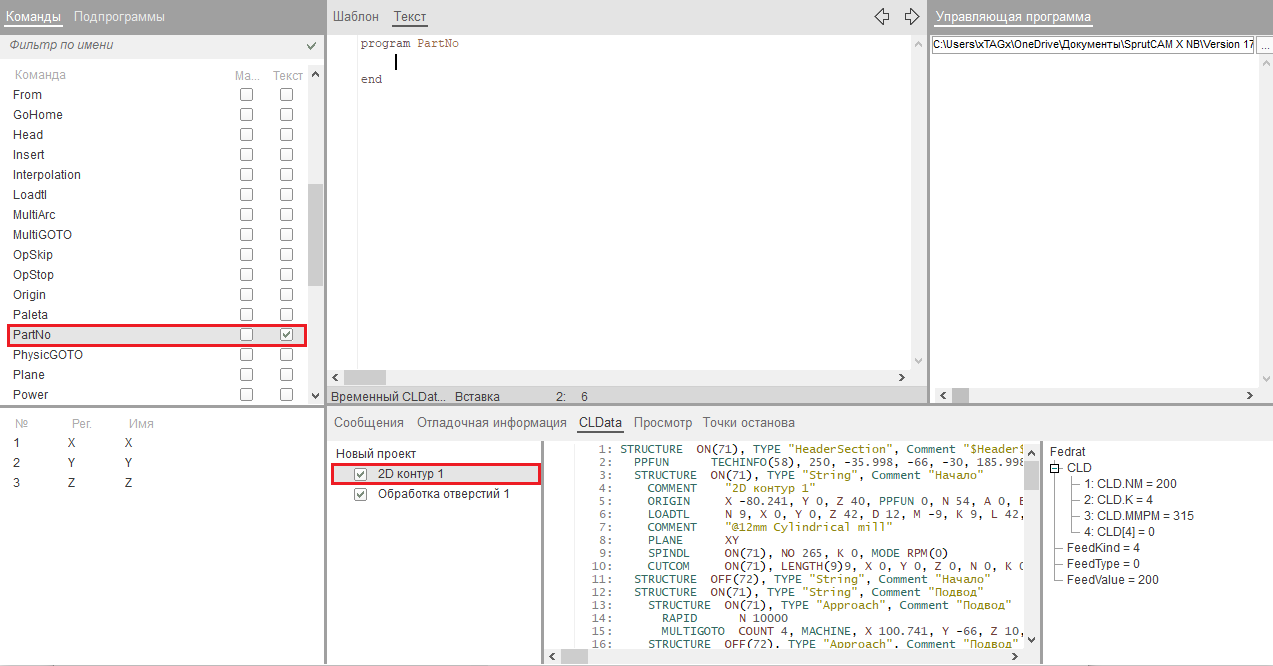Click the program file path input field
1273x666 pixels.
click(1092, 45)
